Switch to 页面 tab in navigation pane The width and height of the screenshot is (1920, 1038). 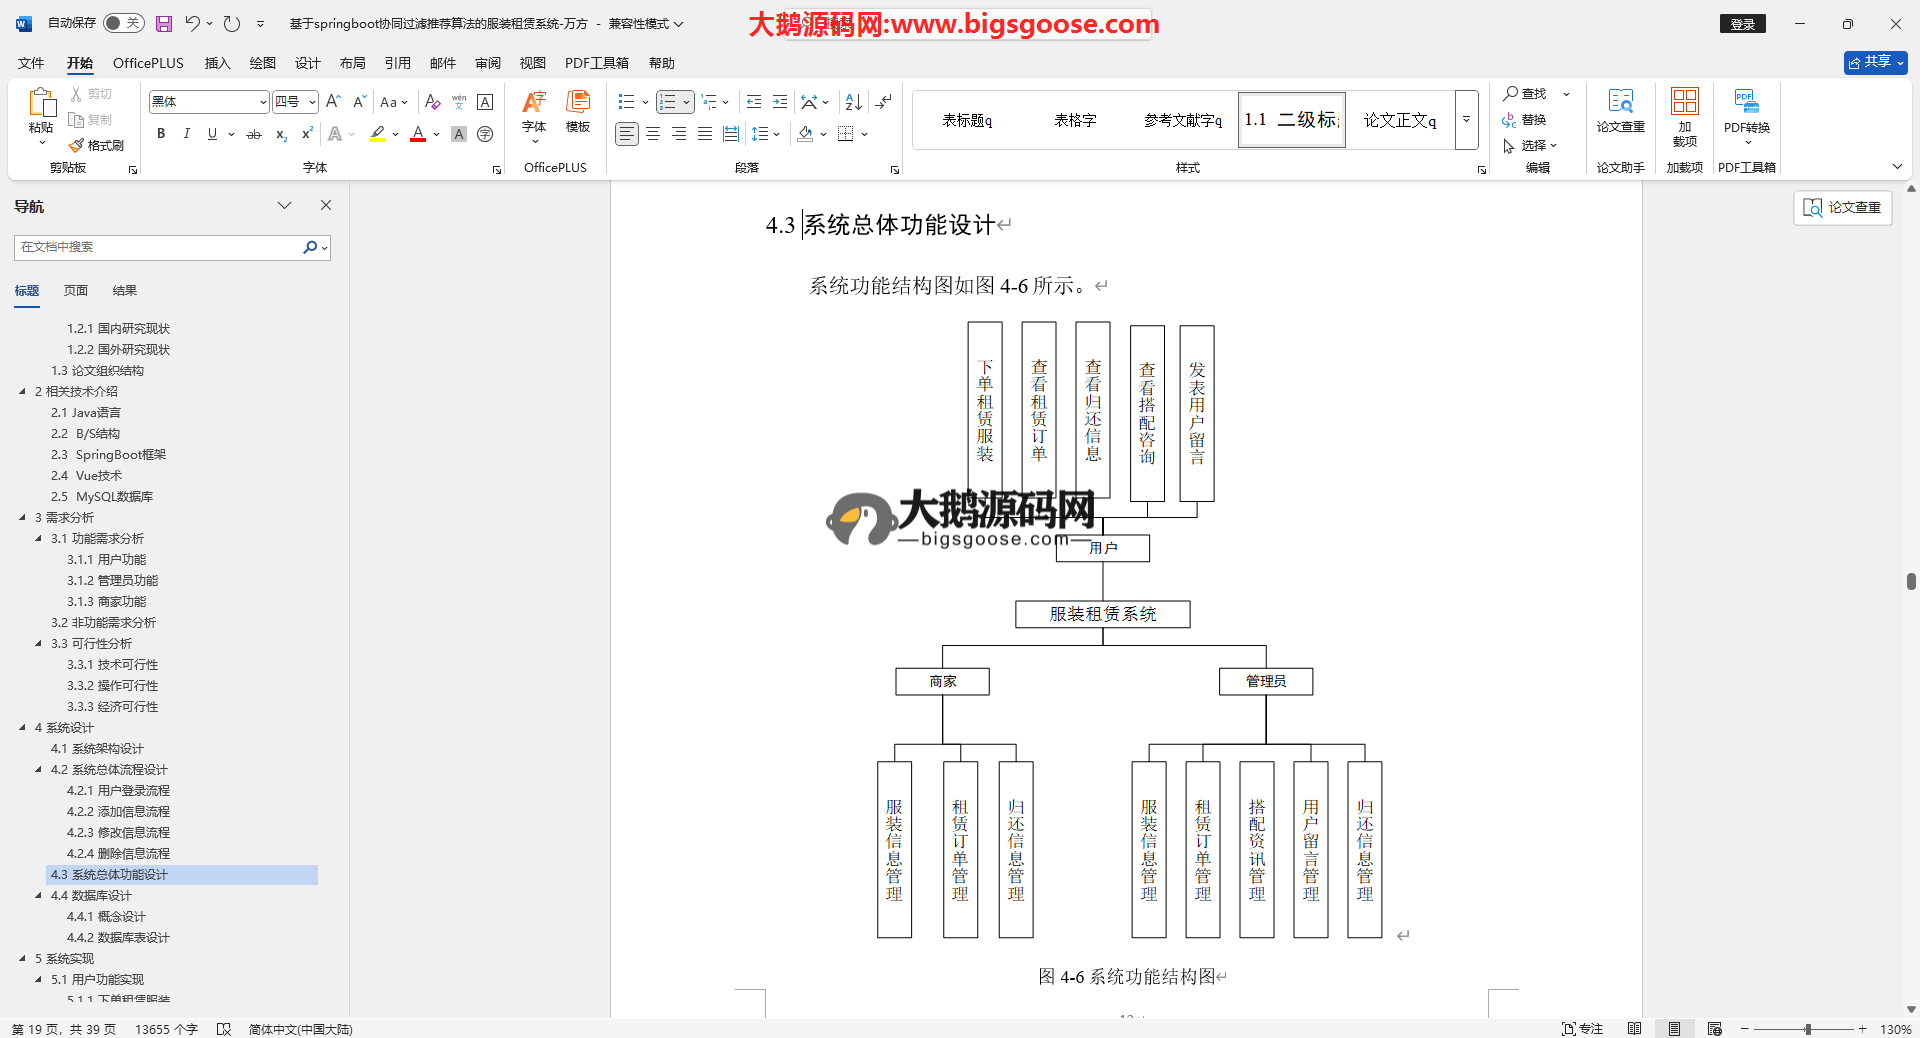tap(76, 291)
